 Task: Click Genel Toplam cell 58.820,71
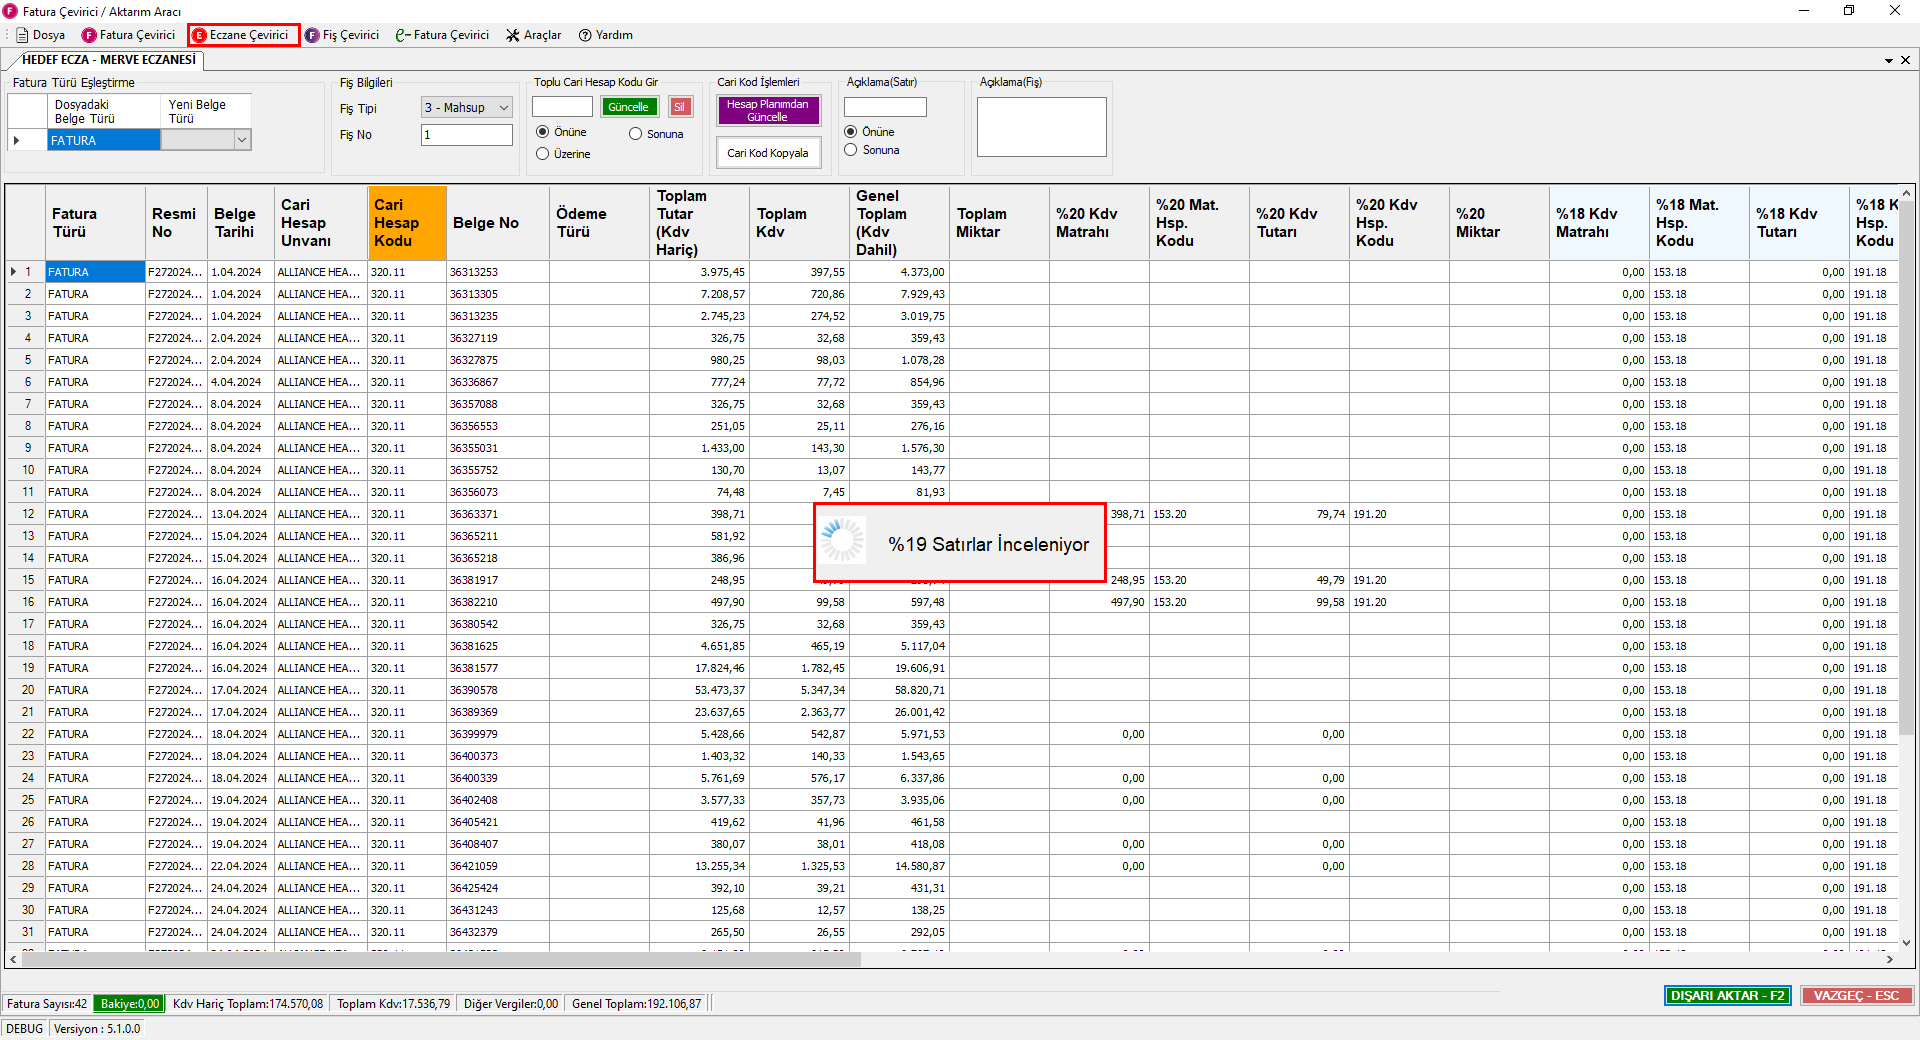click(899, 690)
